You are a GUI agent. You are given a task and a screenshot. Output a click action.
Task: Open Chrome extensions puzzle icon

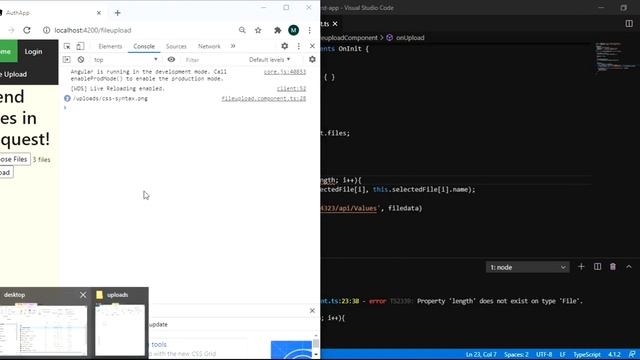coord(278,30)
